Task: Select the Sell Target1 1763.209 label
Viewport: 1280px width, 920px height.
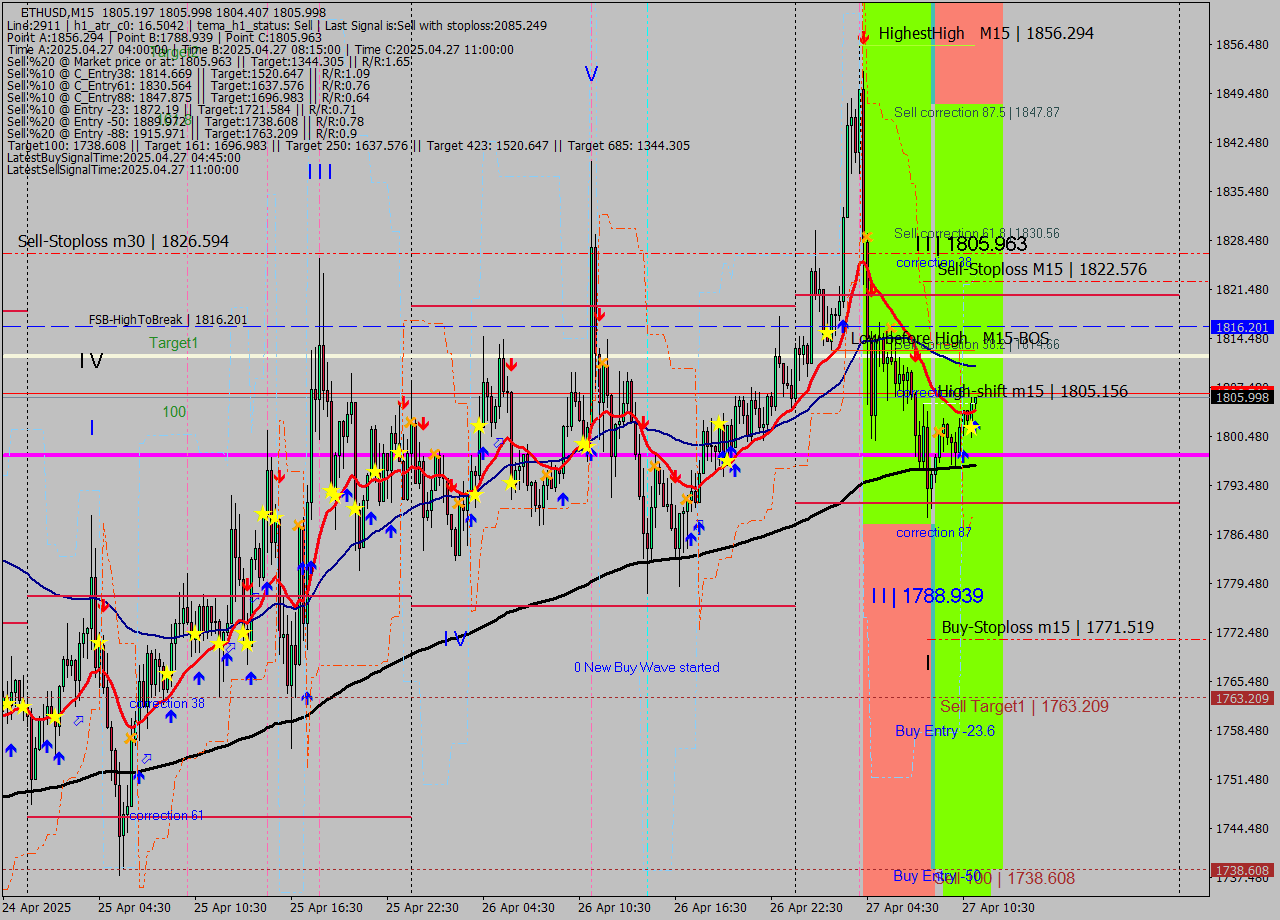Action: [1024, 706]
